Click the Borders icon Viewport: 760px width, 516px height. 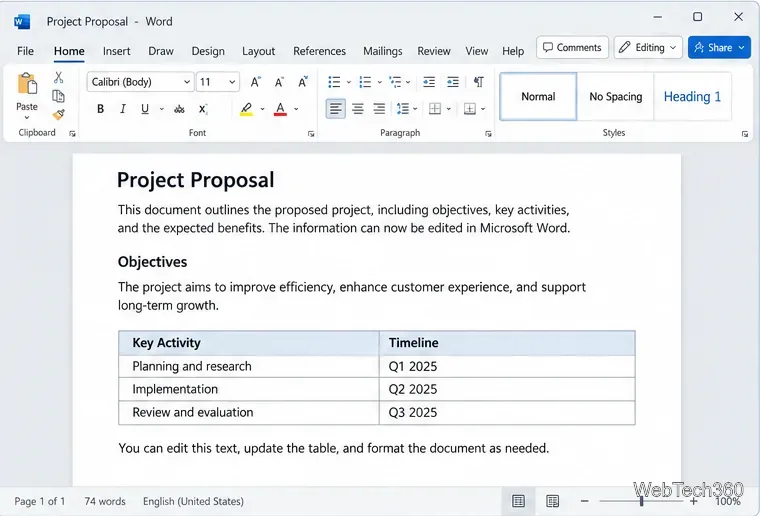click(x=470, y=109)
